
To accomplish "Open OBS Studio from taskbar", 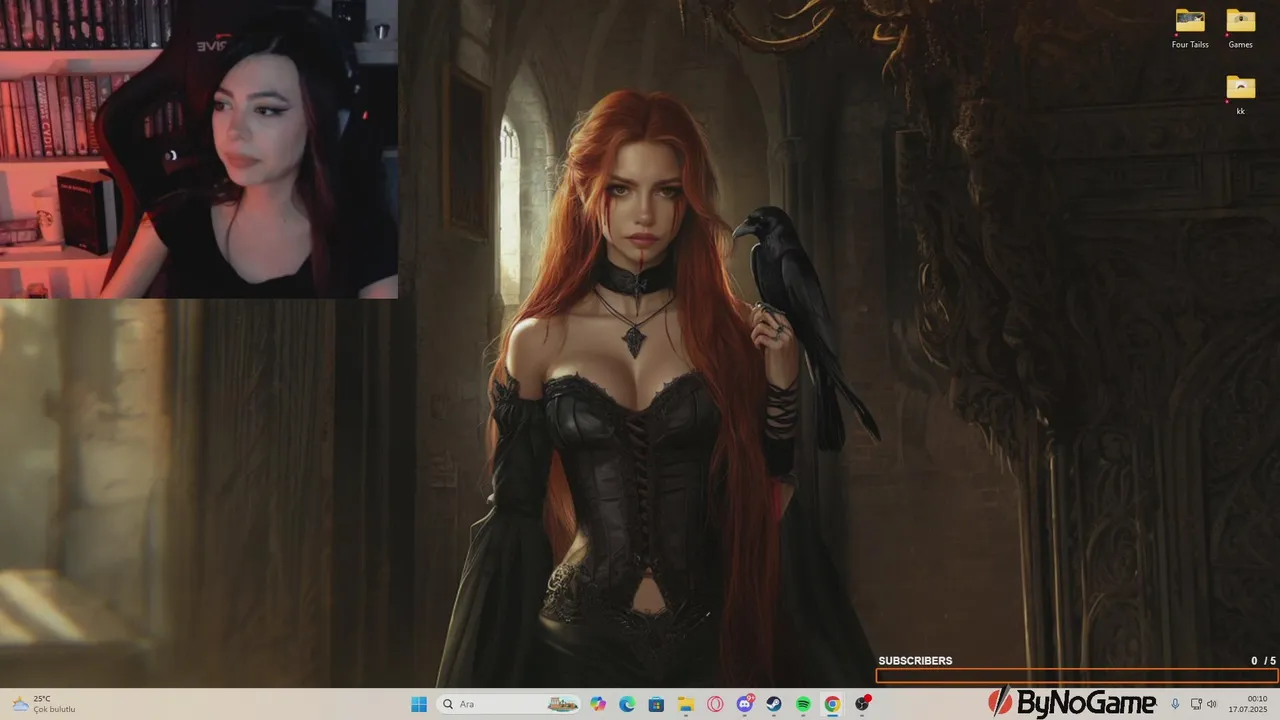I will point(862,704).
